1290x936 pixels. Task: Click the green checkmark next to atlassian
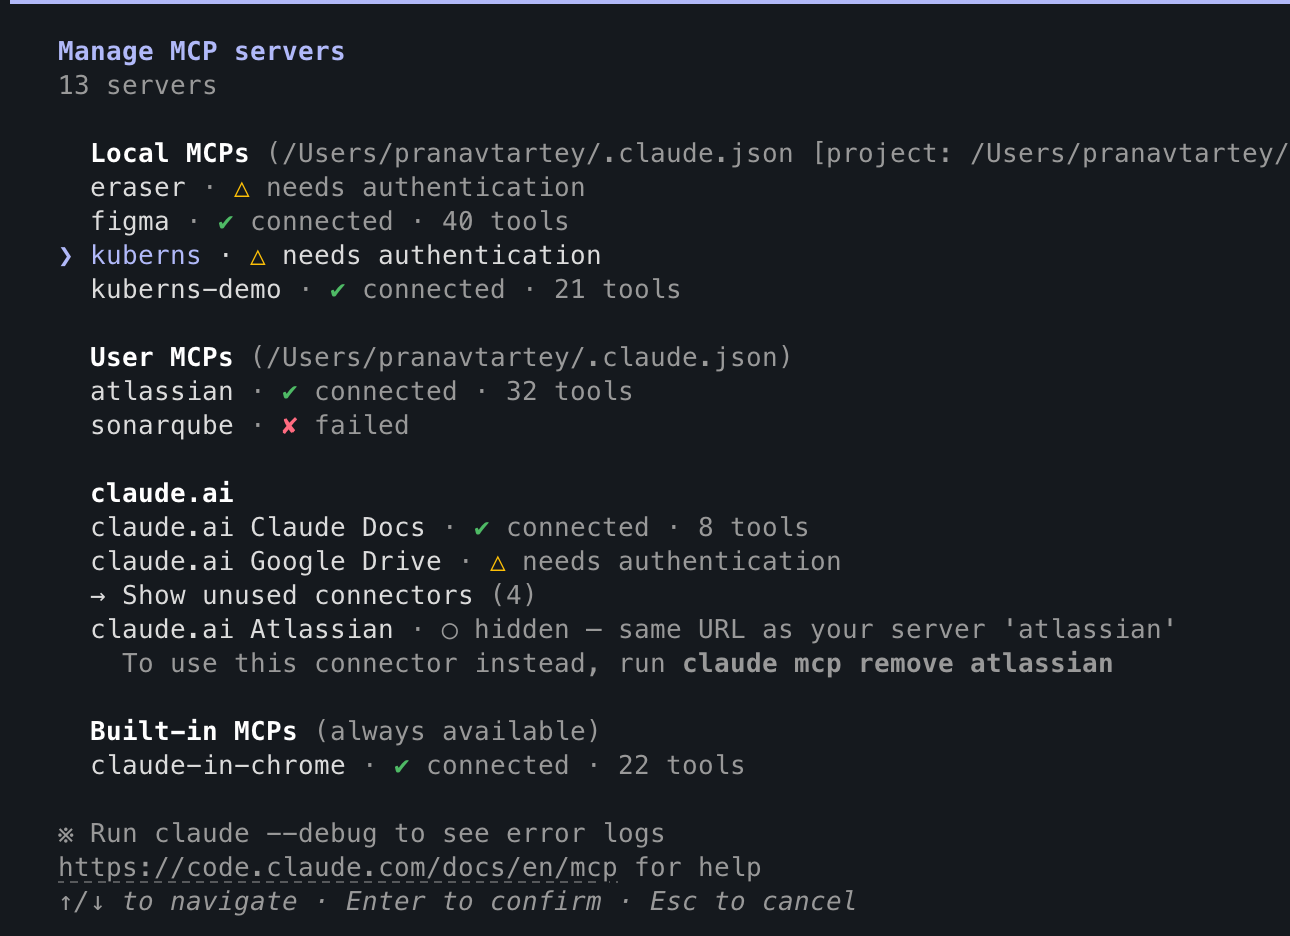pos(290,392)
